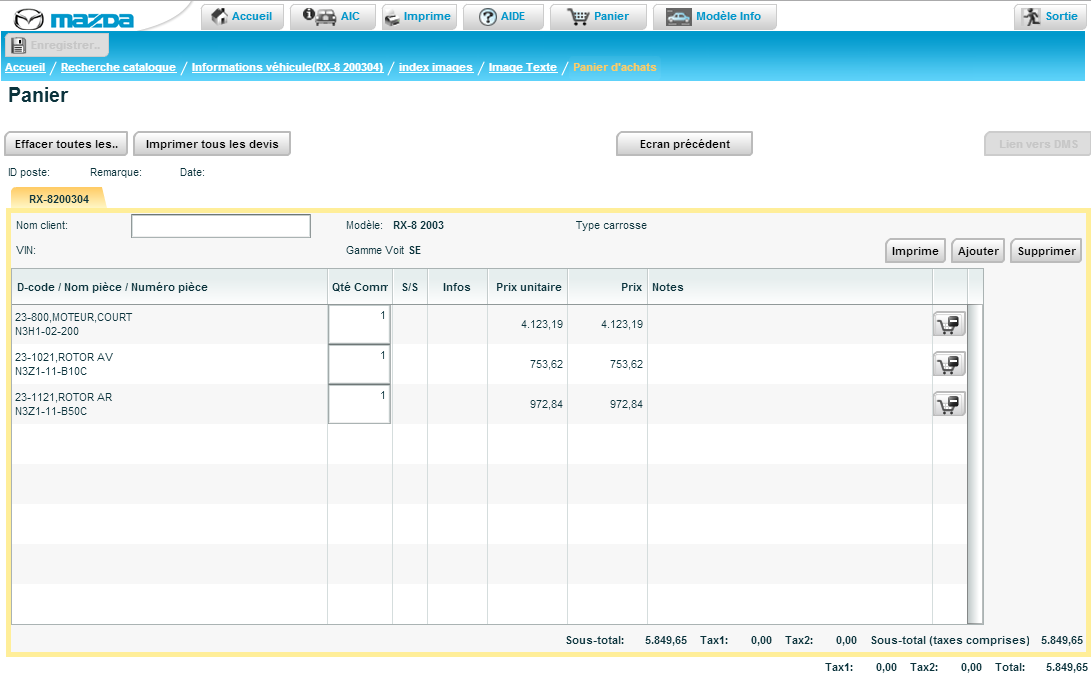Open the Accueil home toolbar button

[x=243, y=17]
